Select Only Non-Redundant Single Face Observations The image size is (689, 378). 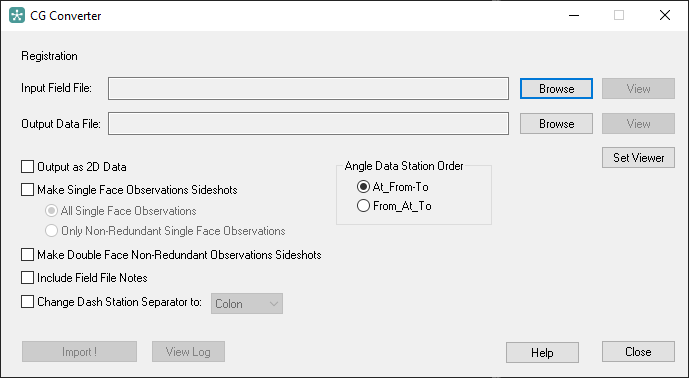(51, 231)
